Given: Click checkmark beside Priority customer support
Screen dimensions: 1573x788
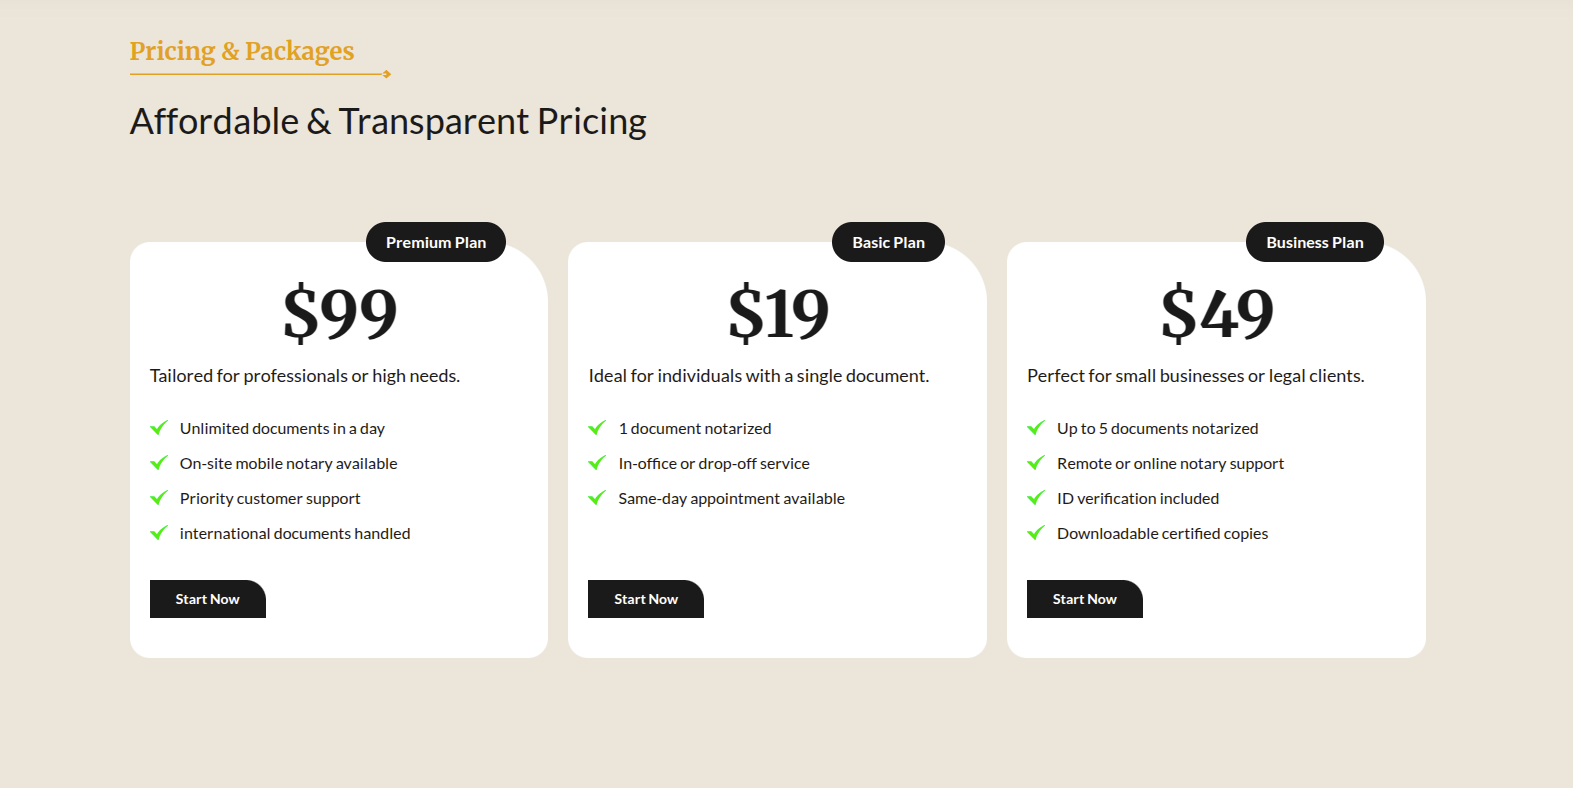Looking at the screenshot, I should [x=159, y=498].
